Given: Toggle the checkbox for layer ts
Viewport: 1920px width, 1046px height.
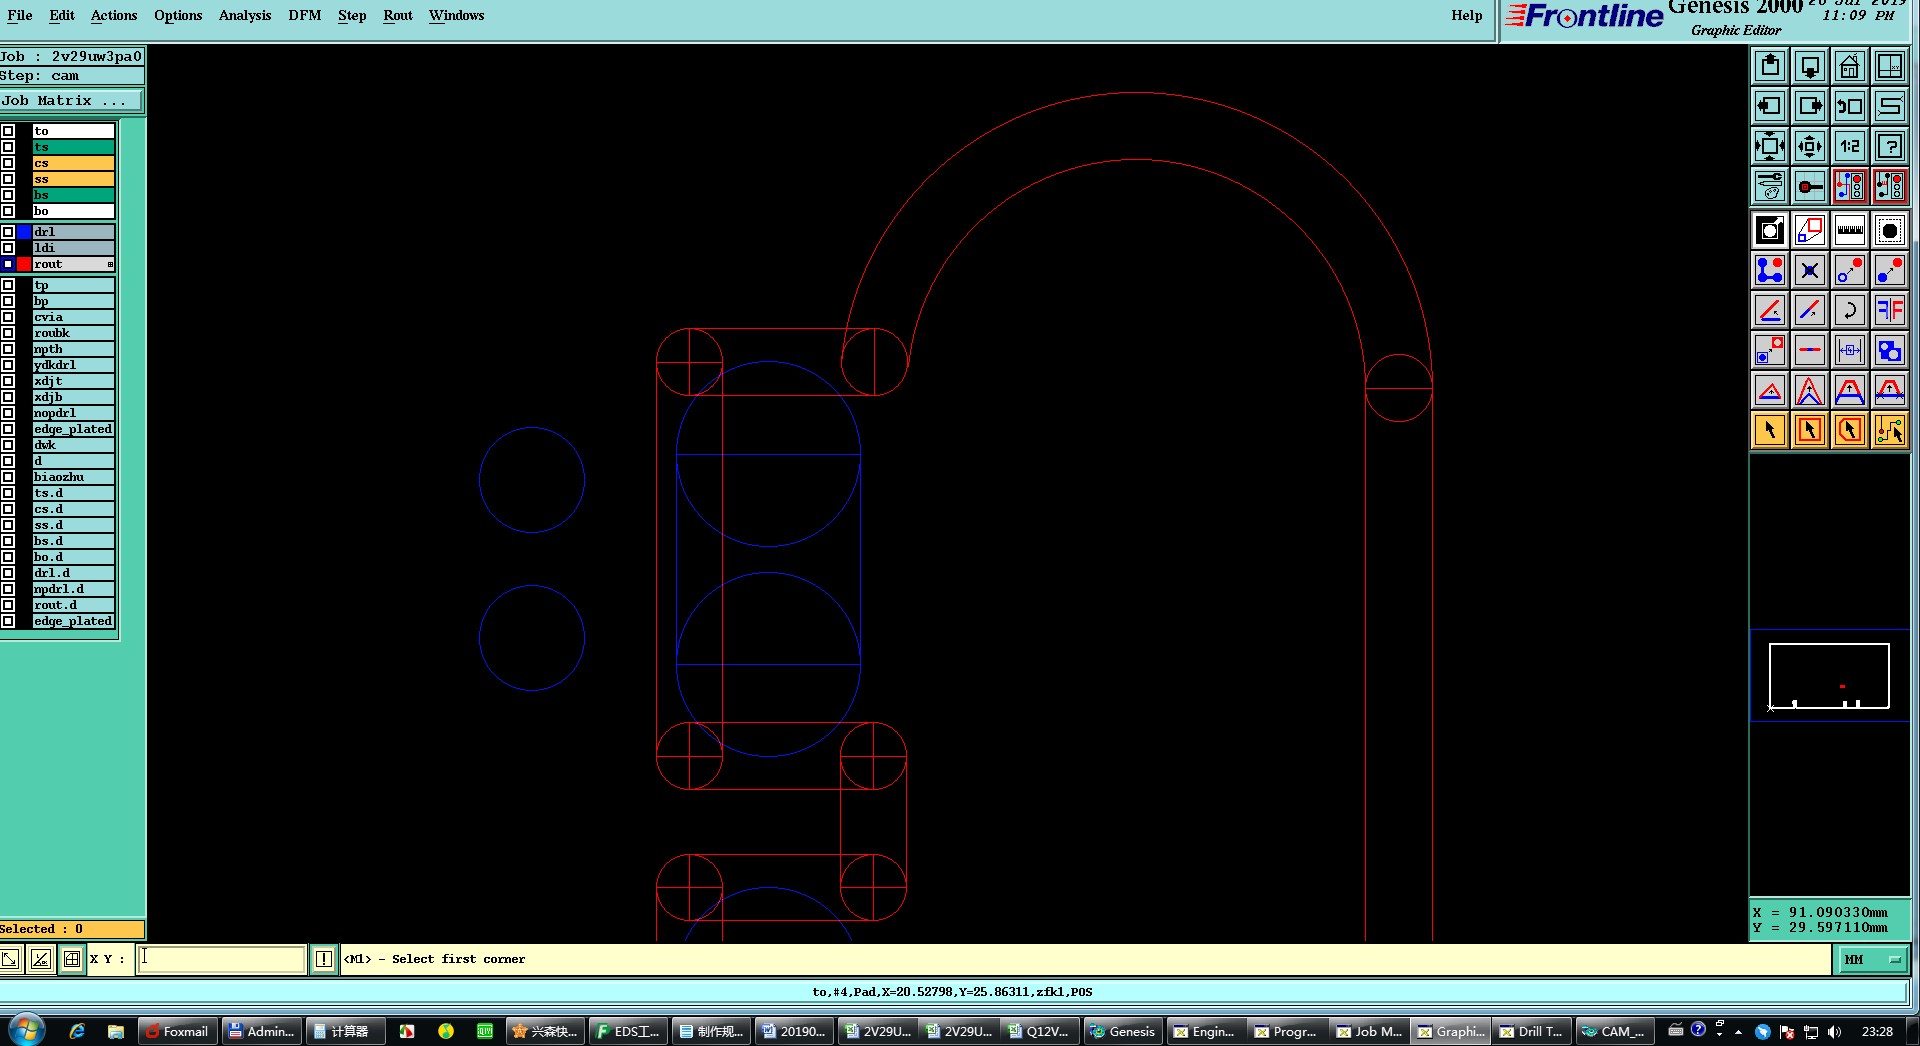Looking at the screenshot, I should [8, 147].
